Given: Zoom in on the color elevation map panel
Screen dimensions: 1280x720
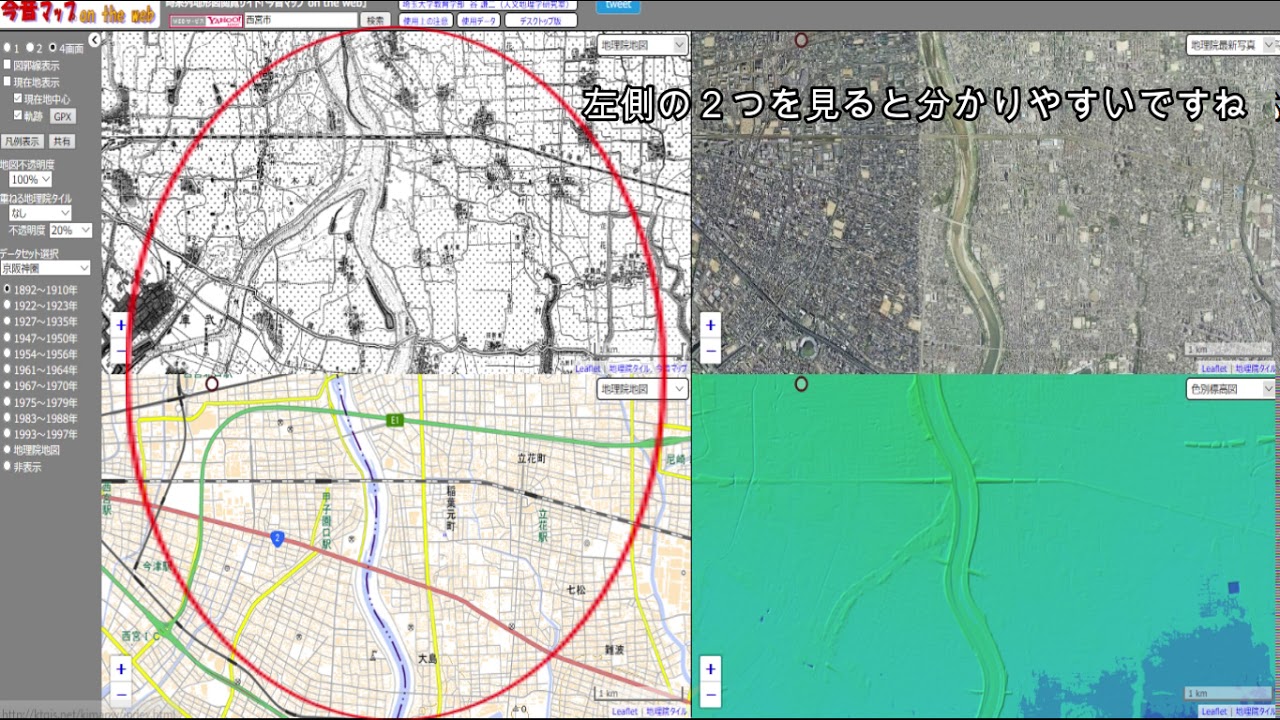Looking at the screenshot, I should (710, 669).
